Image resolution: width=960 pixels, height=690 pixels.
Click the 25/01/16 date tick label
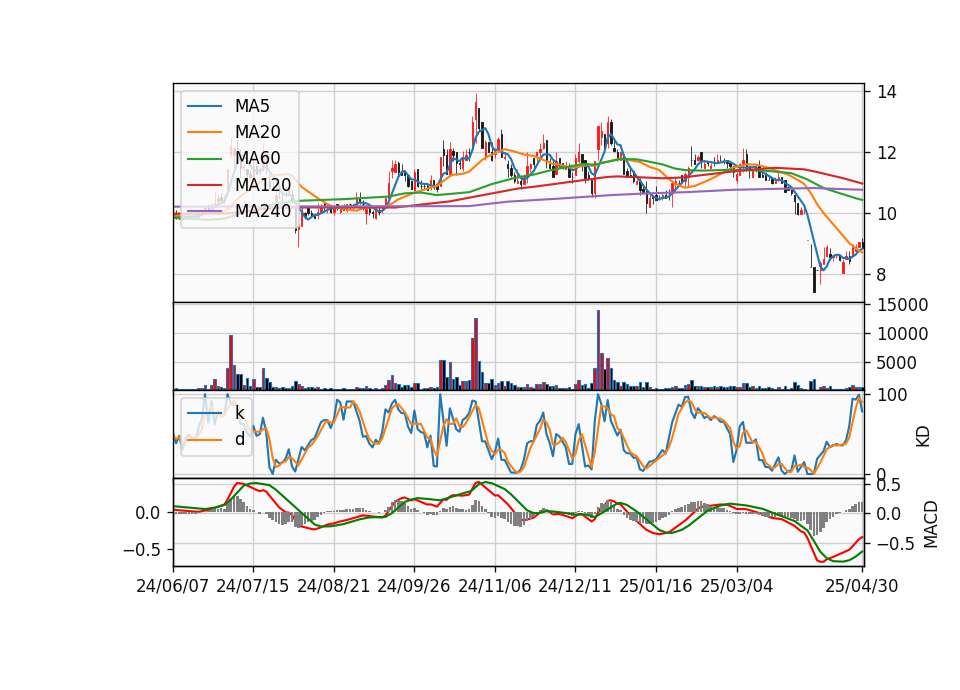(656, 586)
